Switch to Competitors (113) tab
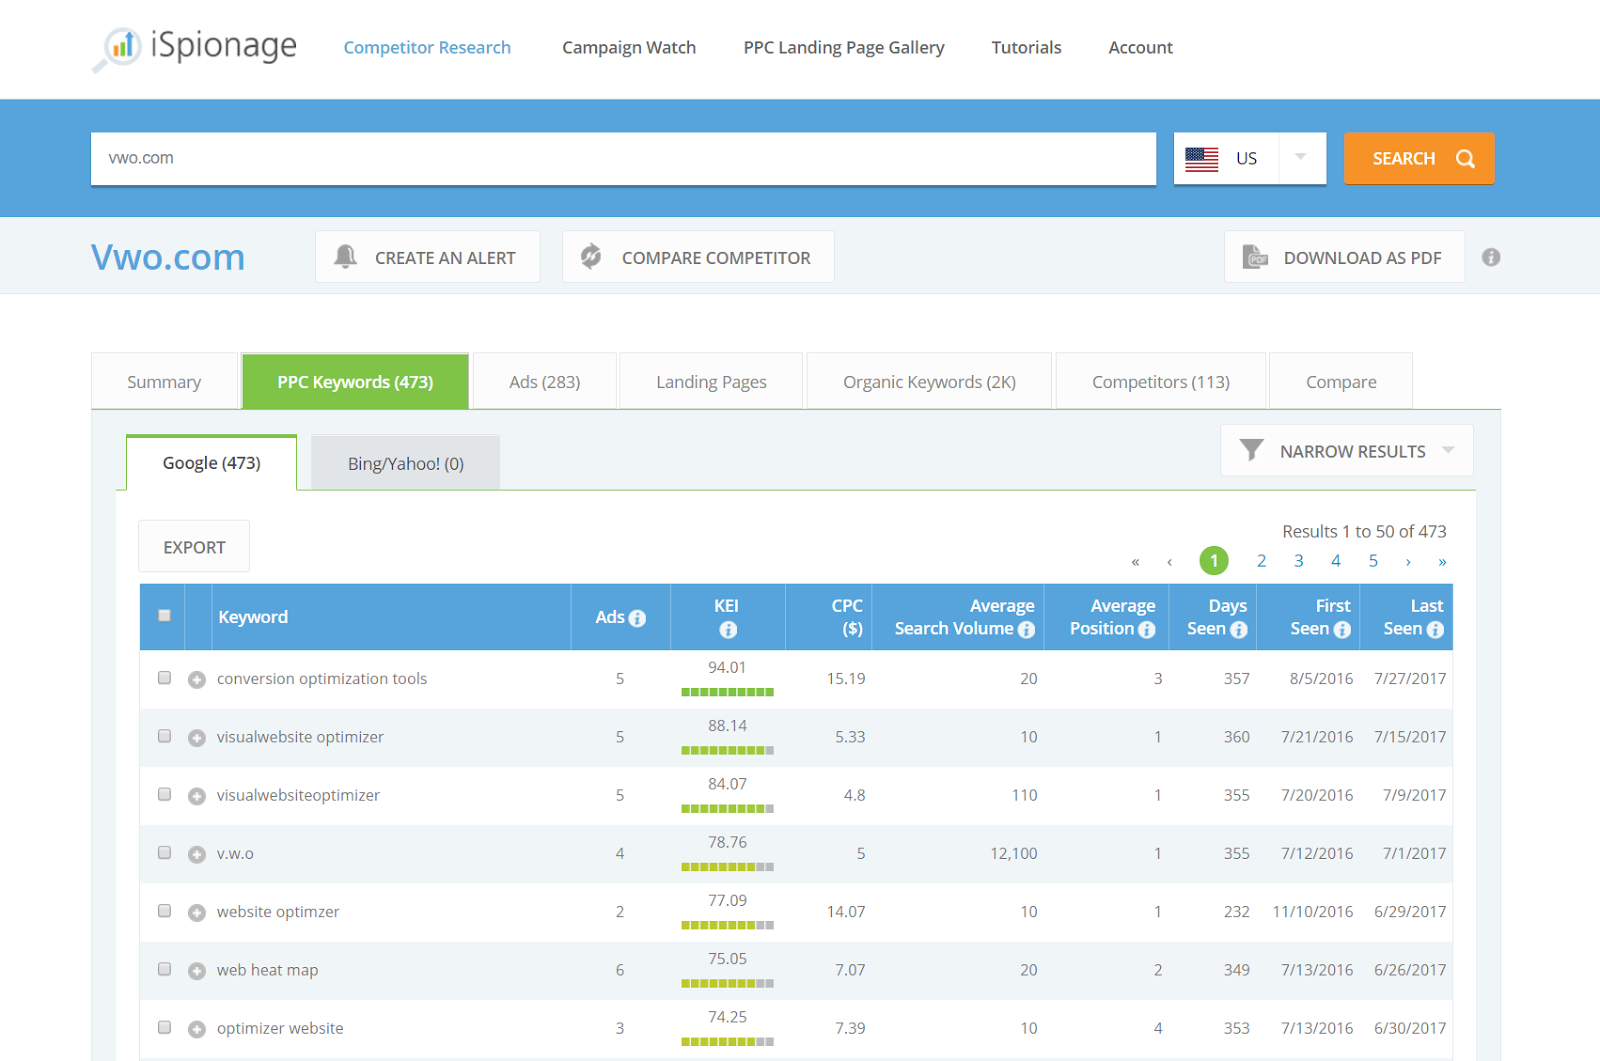The image size is (1600, 1061). click(x=1161, y=381)
